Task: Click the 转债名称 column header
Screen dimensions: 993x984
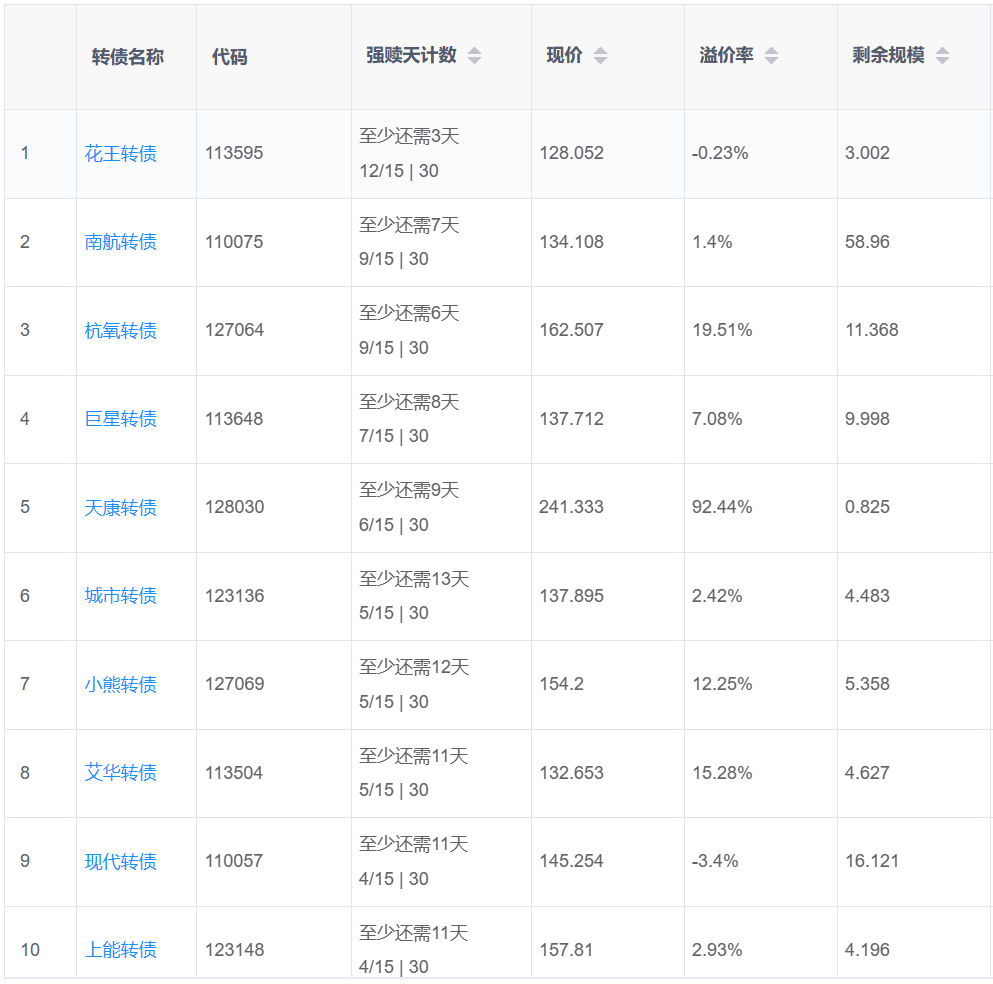Action: click(127, 57)
